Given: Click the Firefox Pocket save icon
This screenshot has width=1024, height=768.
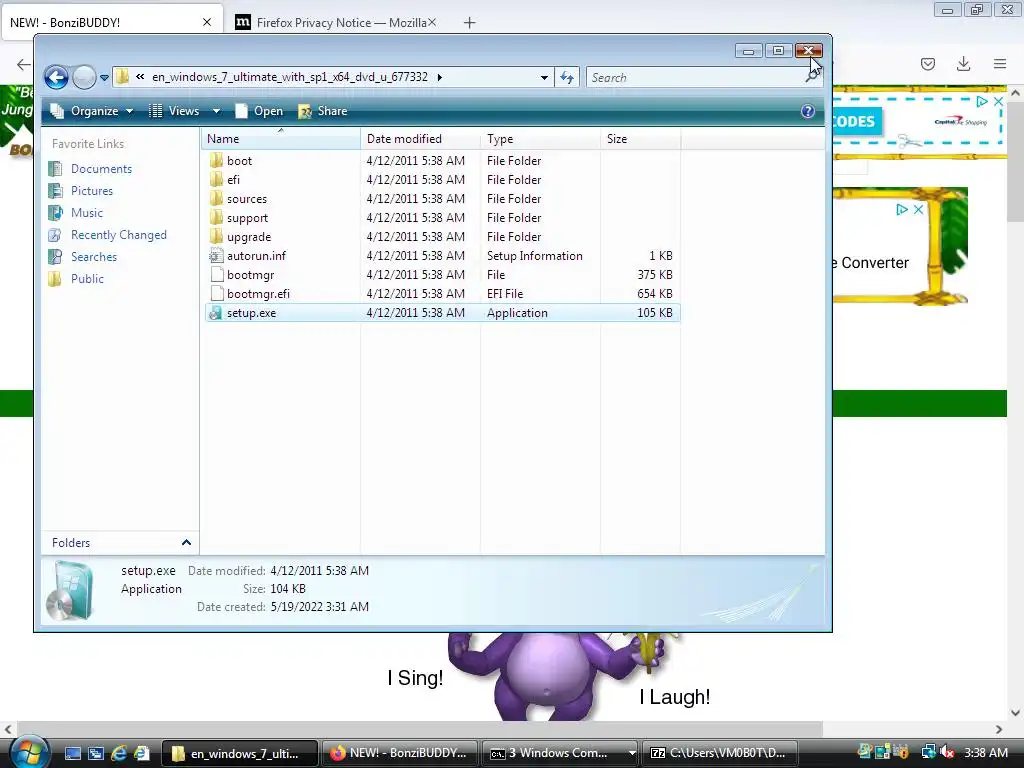Looking at the screenshot, I should click(927, 64).
